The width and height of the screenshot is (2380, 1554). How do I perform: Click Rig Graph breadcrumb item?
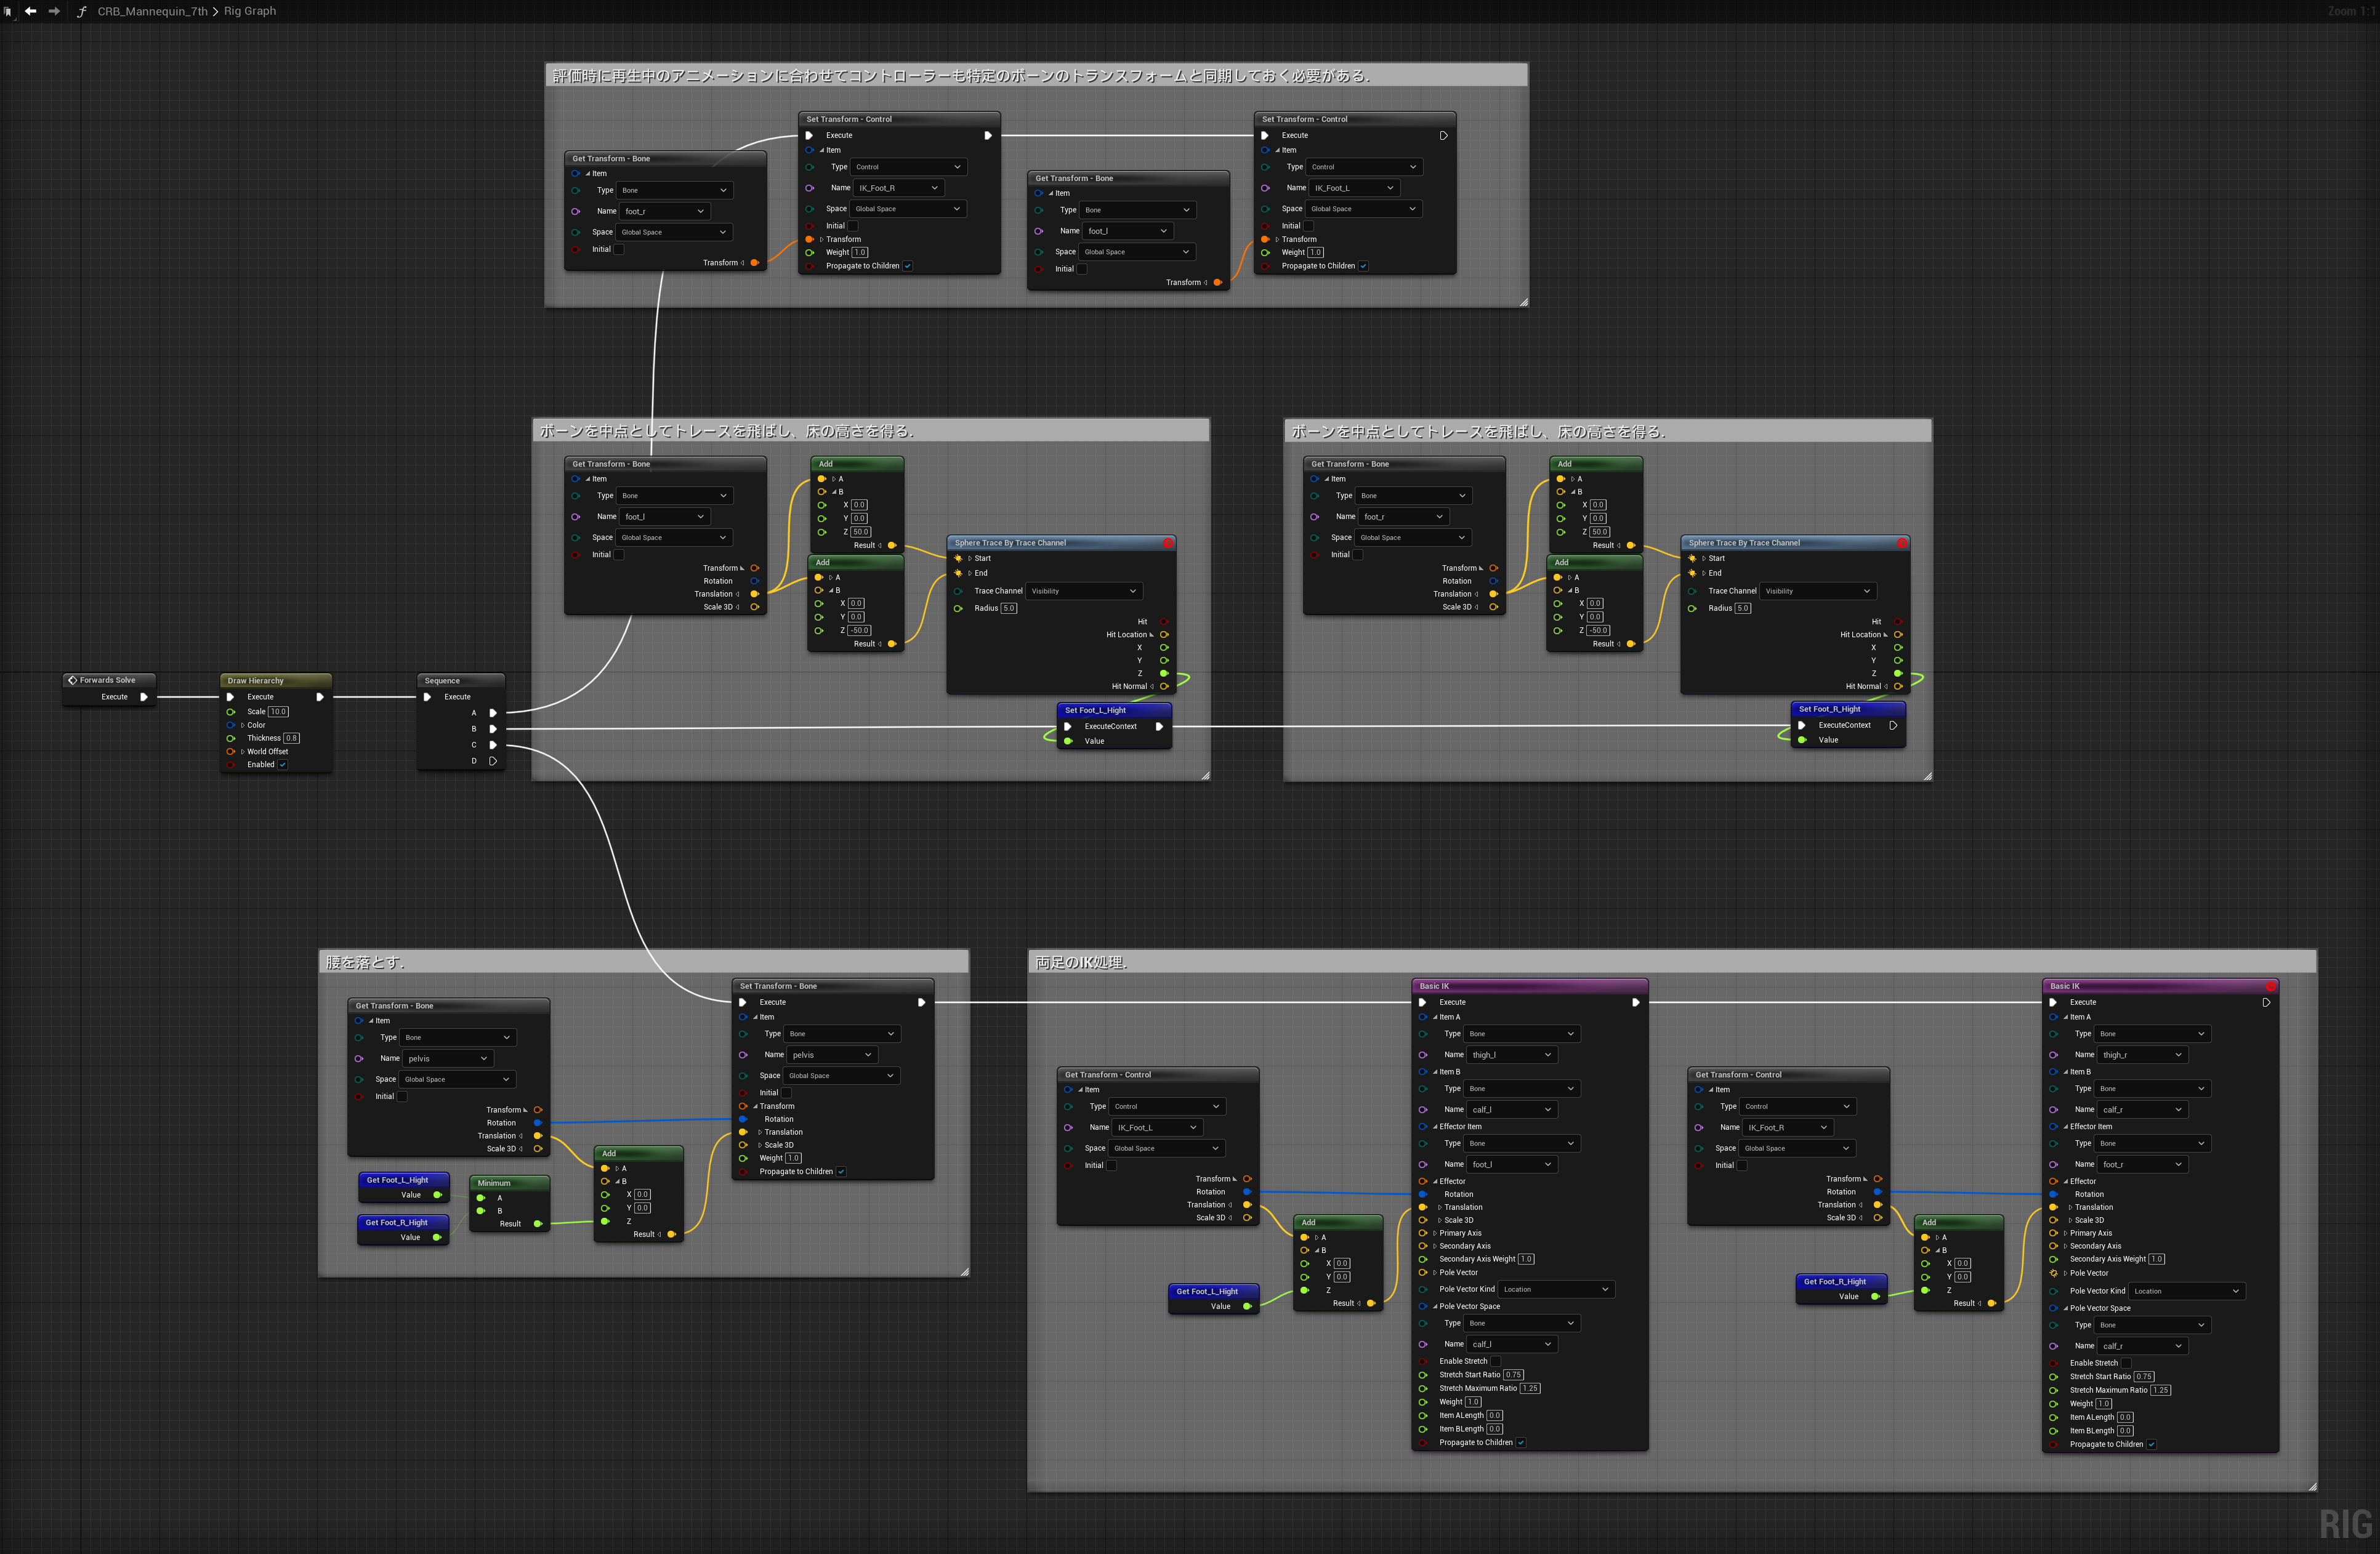click(x=250, y=11)
